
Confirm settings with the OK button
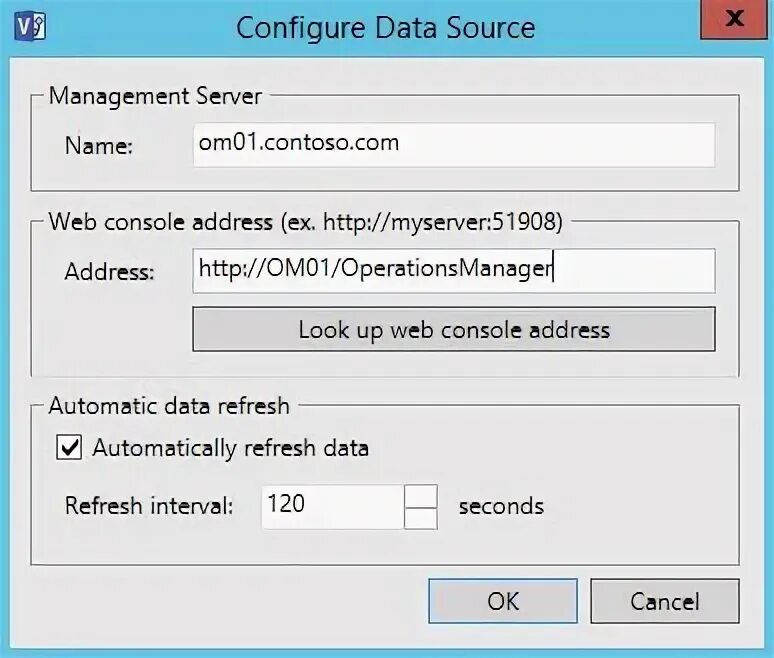pos(503,601)
